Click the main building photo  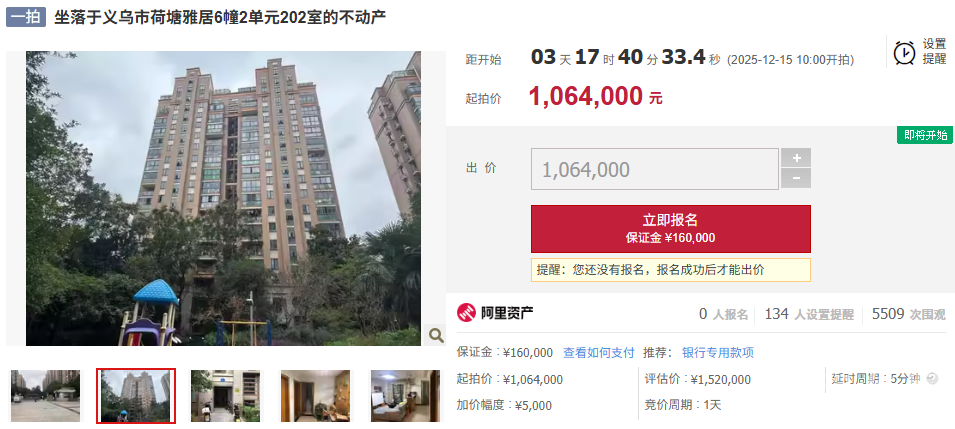coord(223,198)
